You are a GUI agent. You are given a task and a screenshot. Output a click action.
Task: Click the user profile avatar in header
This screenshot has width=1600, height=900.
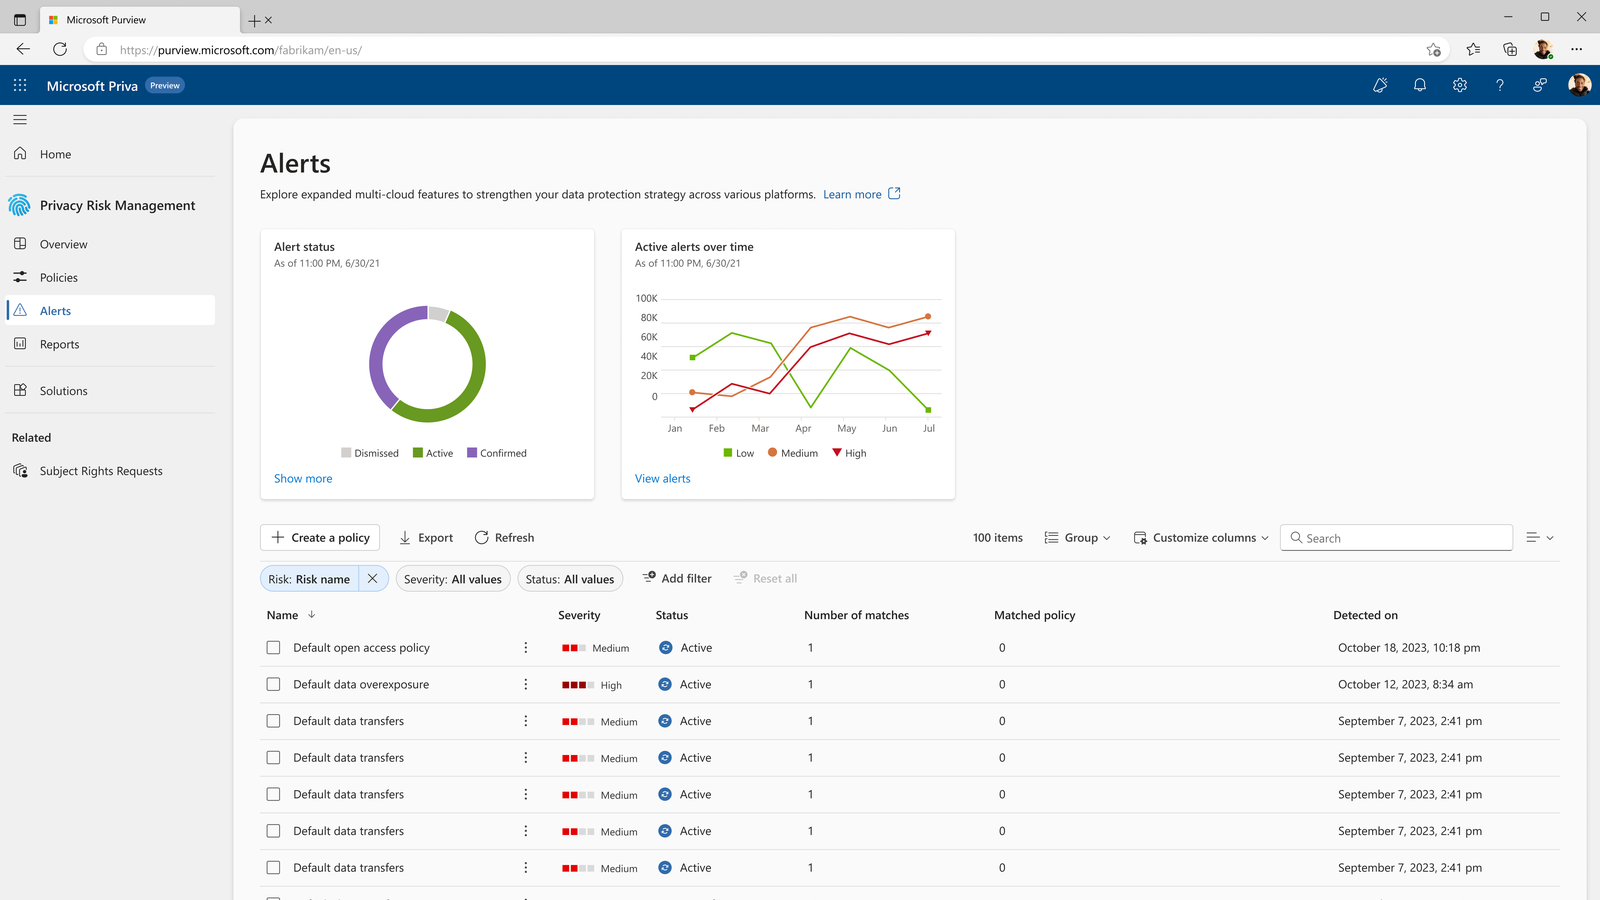[x=1579, y=85]
